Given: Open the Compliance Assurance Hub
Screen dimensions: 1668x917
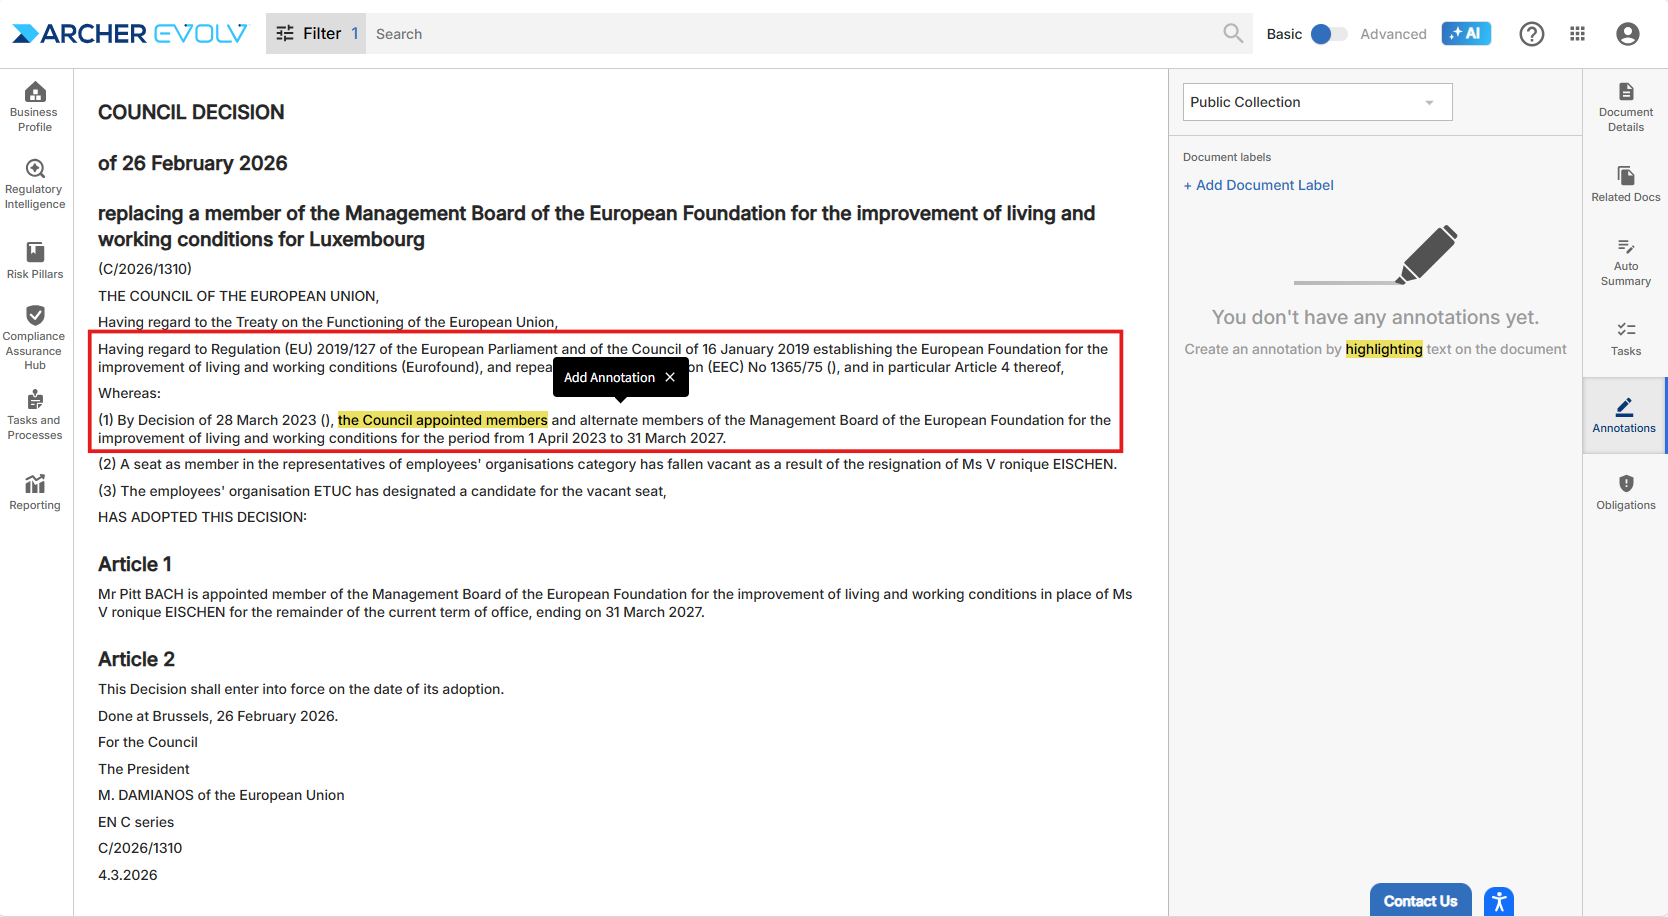Looking at the screenshot, I should [x=35, y=337].
